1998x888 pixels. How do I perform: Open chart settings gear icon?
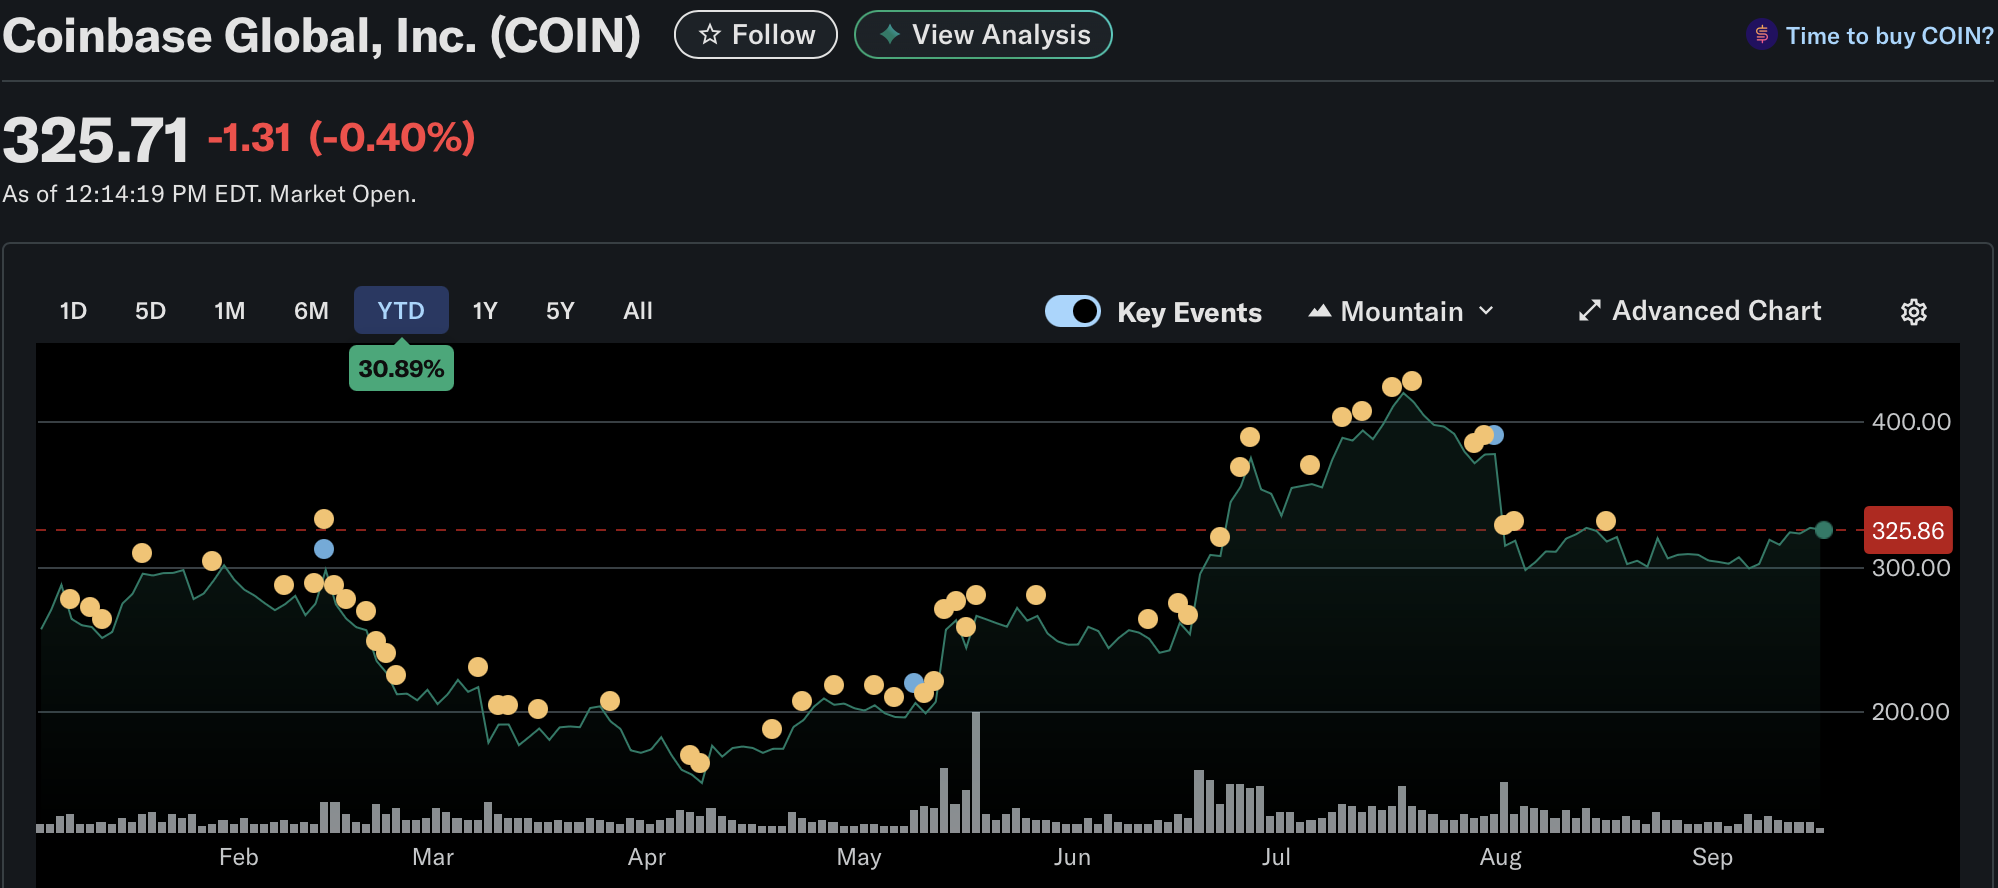point(1913,312)
